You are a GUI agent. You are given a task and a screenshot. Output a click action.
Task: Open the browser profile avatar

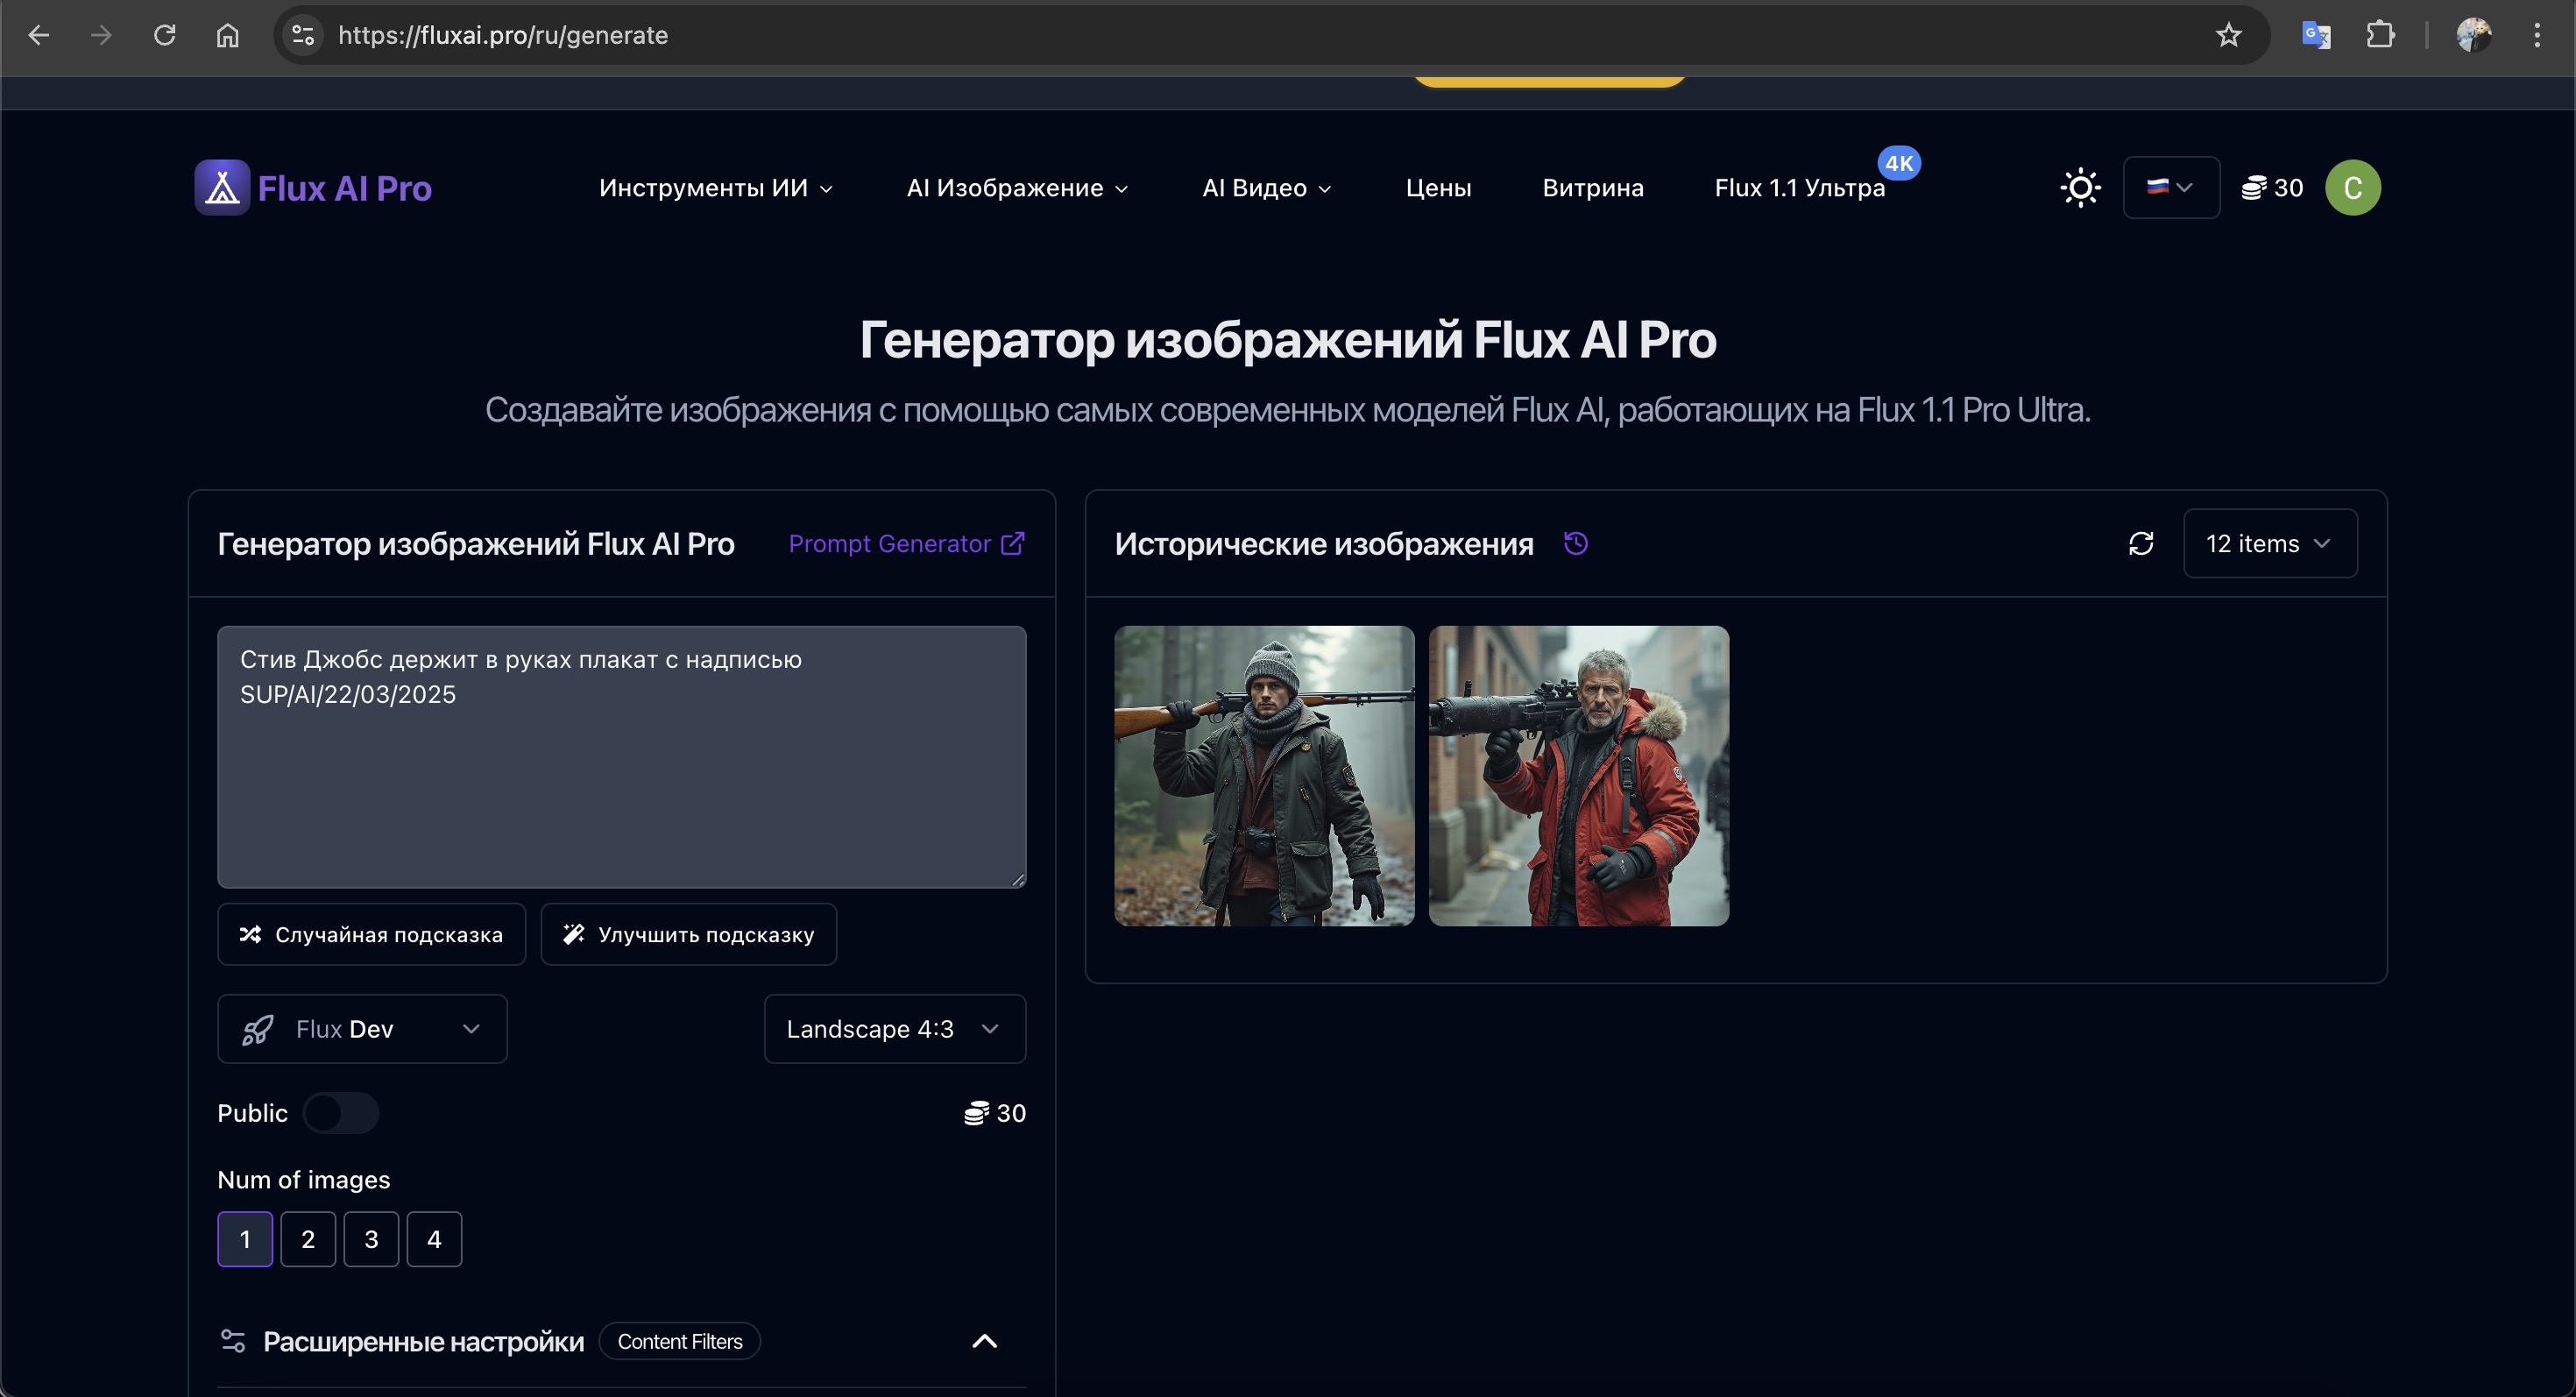(x=2474, y=35)
